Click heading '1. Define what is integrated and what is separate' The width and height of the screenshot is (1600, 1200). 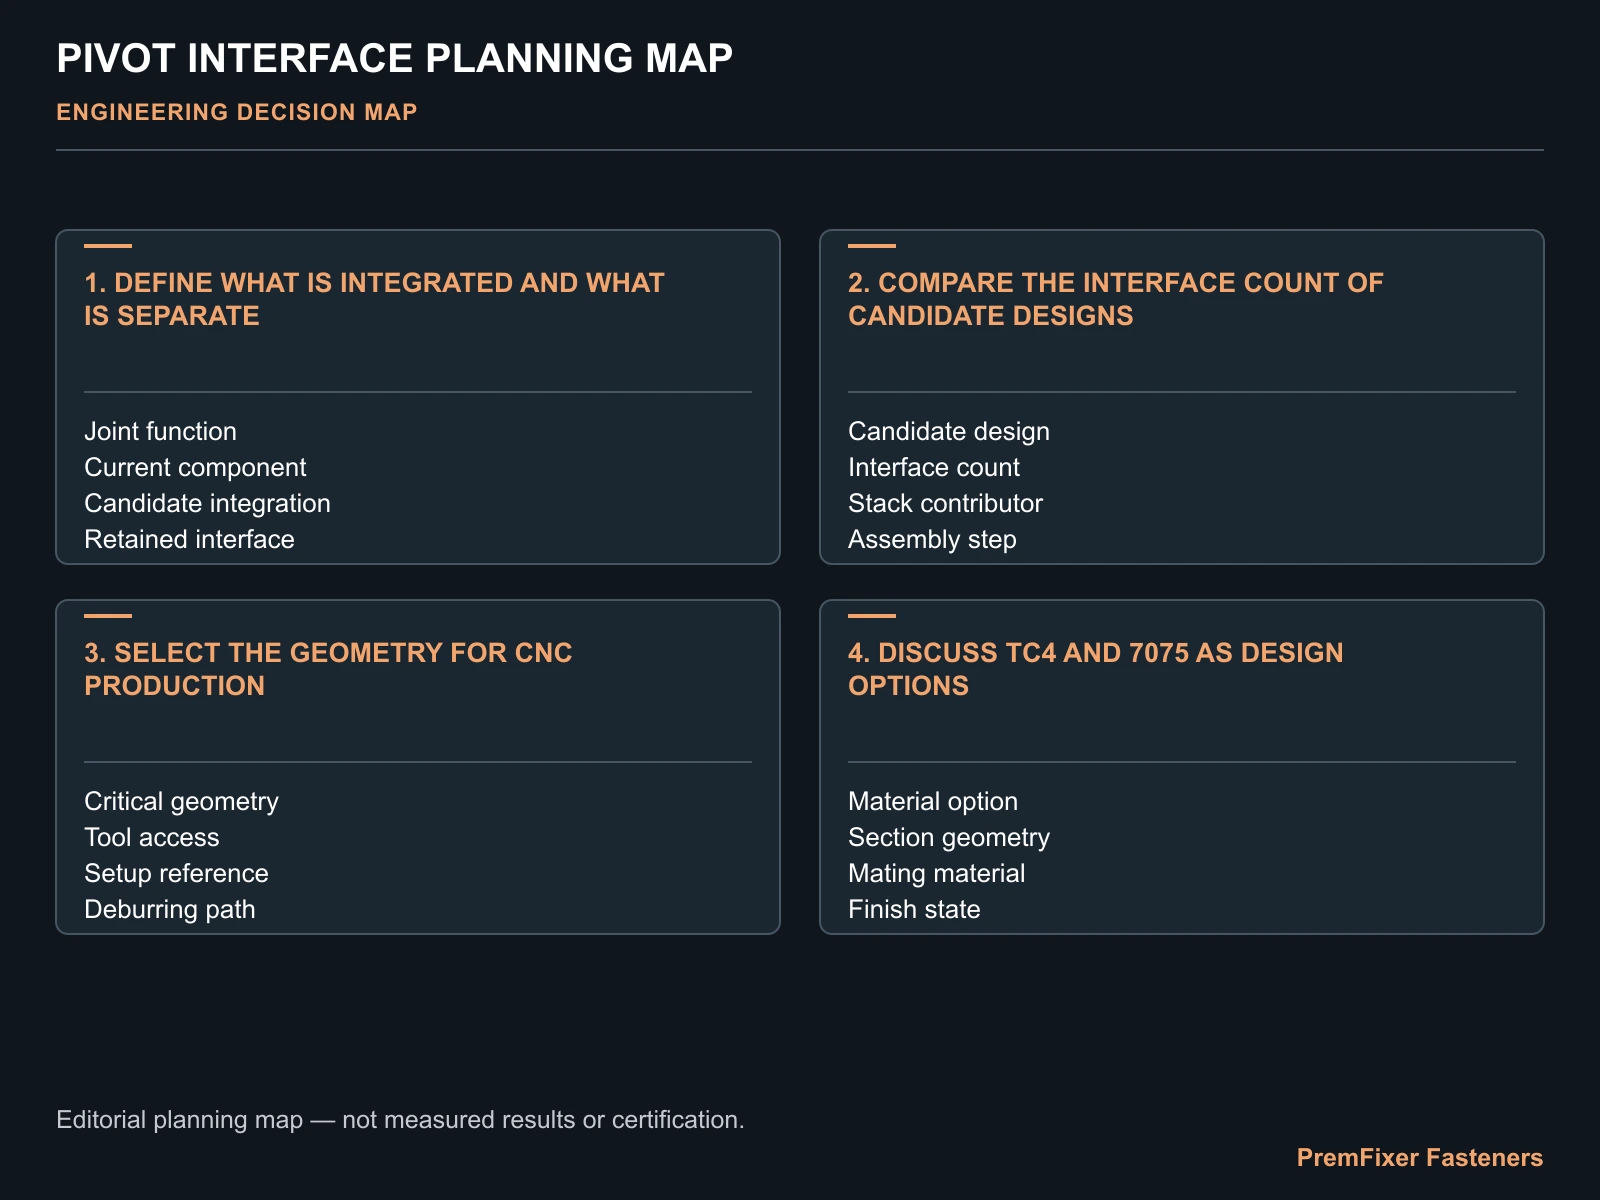[x=374, y=299]
